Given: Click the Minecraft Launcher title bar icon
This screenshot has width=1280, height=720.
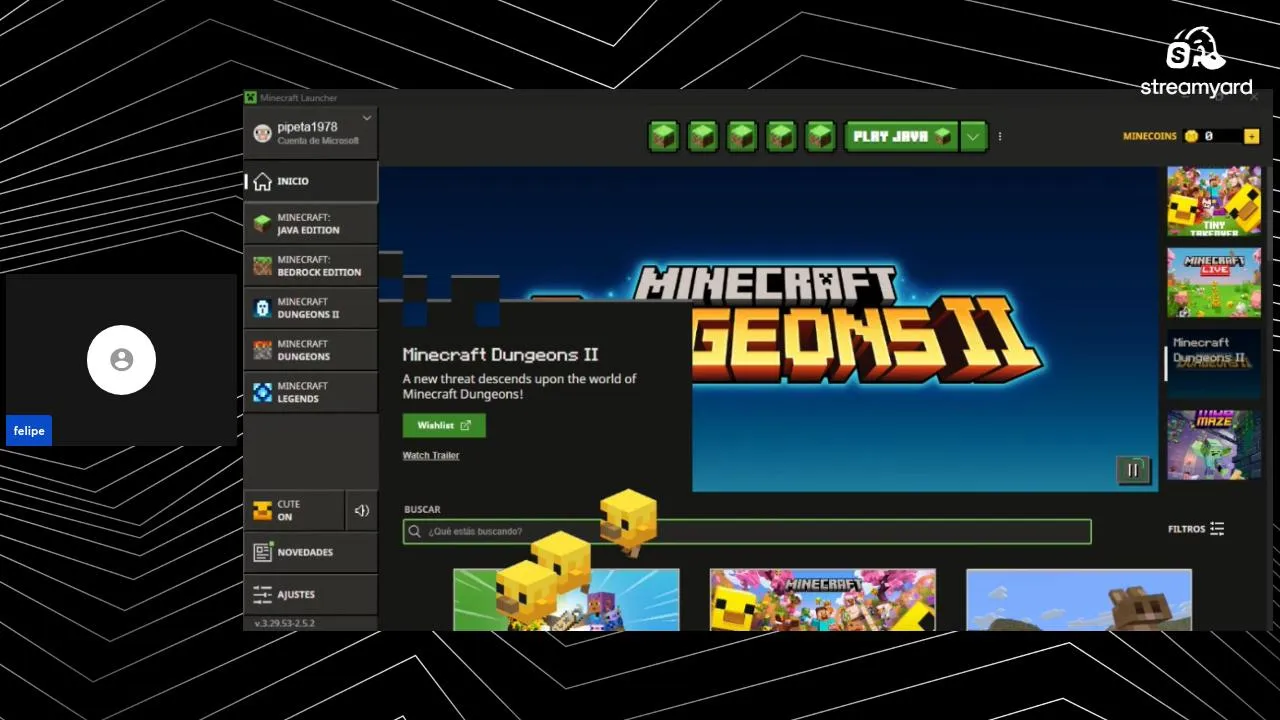Looking at the screenshot, I should tap(251, 98).
